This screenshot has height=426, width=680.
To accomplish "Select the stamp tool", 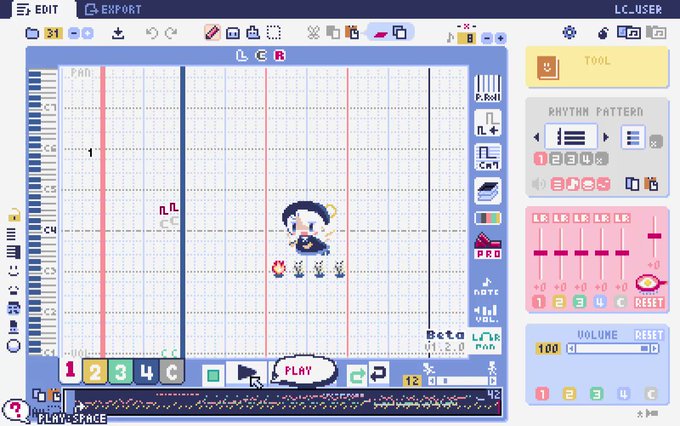I will (x=253, y=33).
